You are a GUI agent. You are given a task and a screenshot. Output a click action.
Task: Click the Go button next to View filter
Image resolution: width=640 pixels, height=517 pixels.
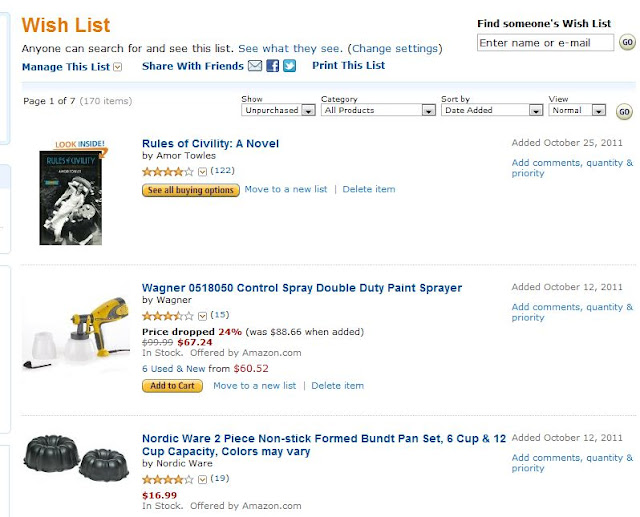click(x=624, y=110)
